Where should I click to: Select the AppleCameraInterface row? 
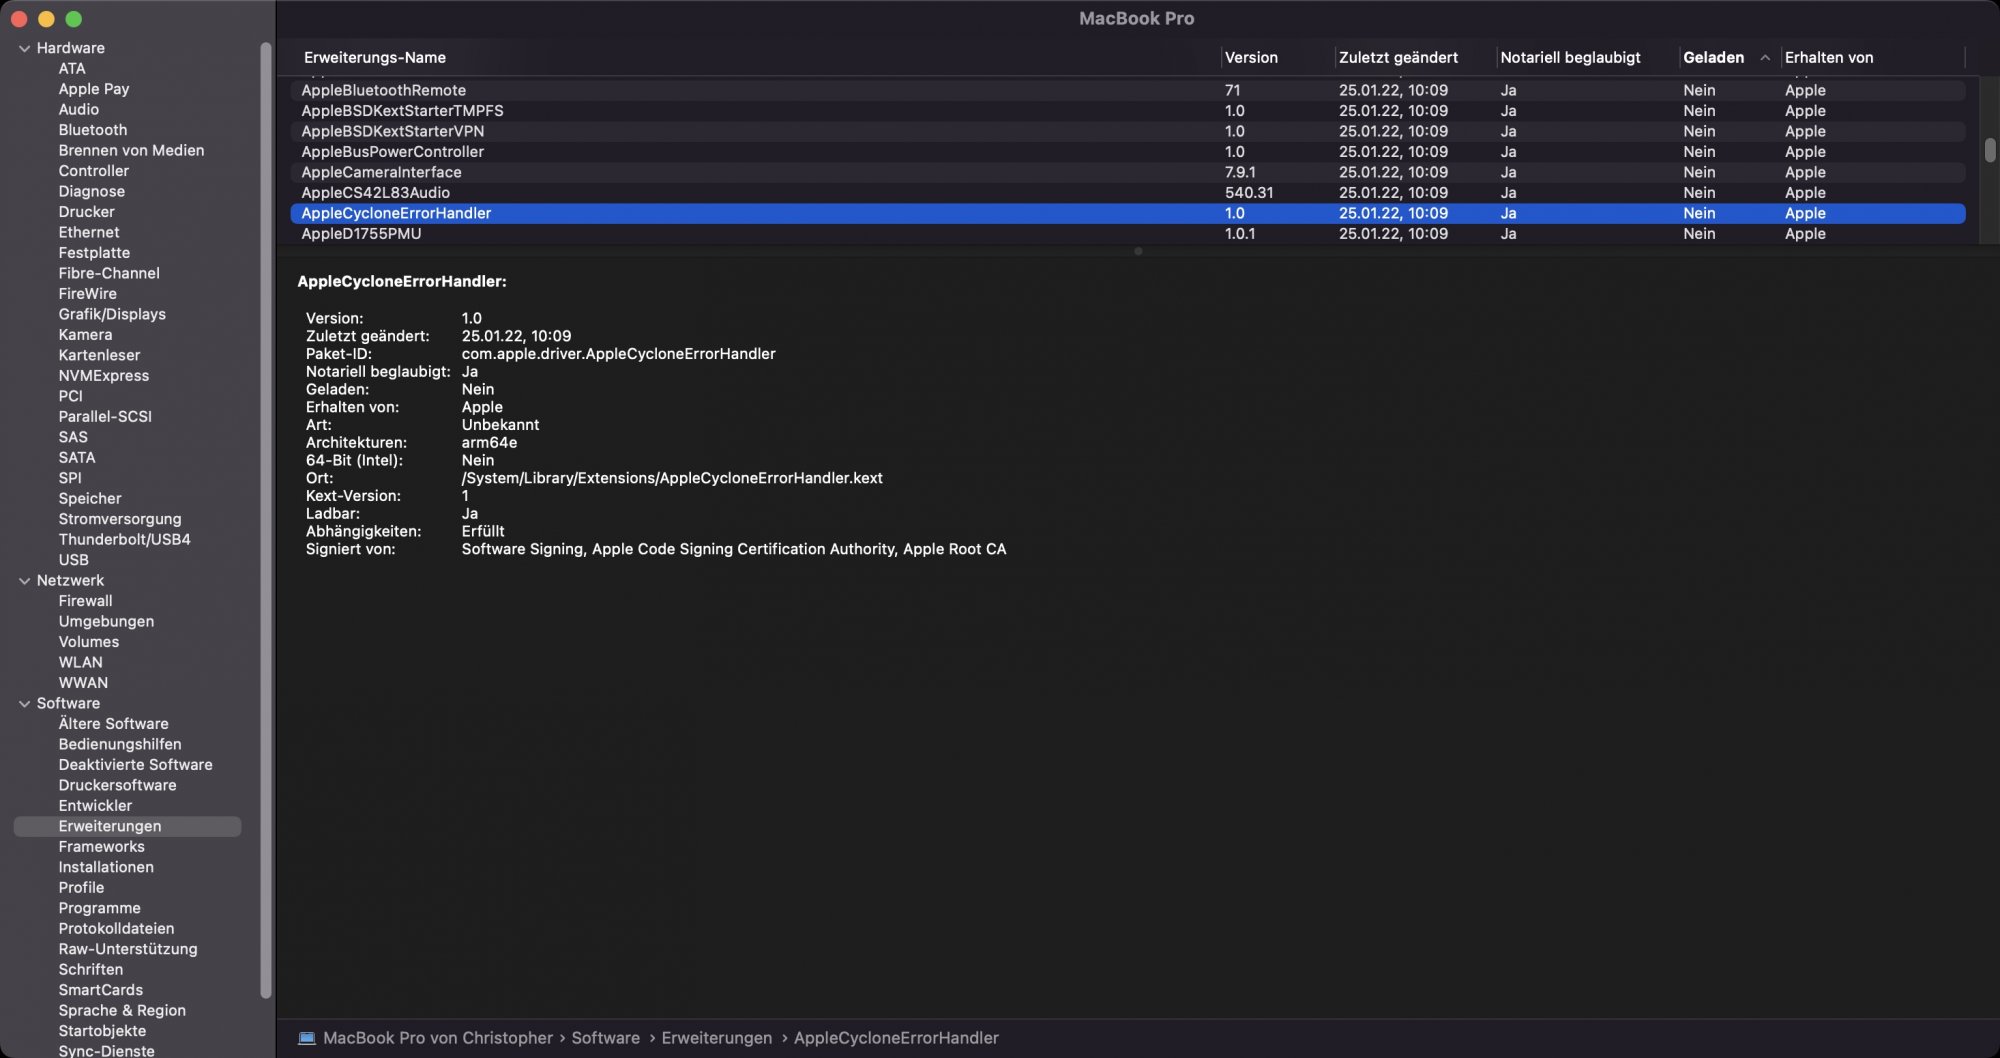1128,172
